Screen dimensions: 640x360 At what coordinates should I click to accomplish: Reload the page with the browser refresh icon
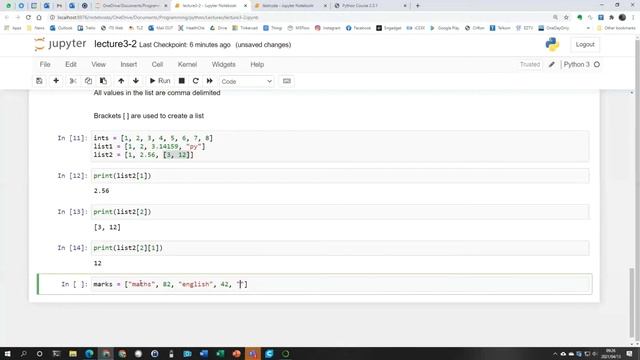(28, 18)
